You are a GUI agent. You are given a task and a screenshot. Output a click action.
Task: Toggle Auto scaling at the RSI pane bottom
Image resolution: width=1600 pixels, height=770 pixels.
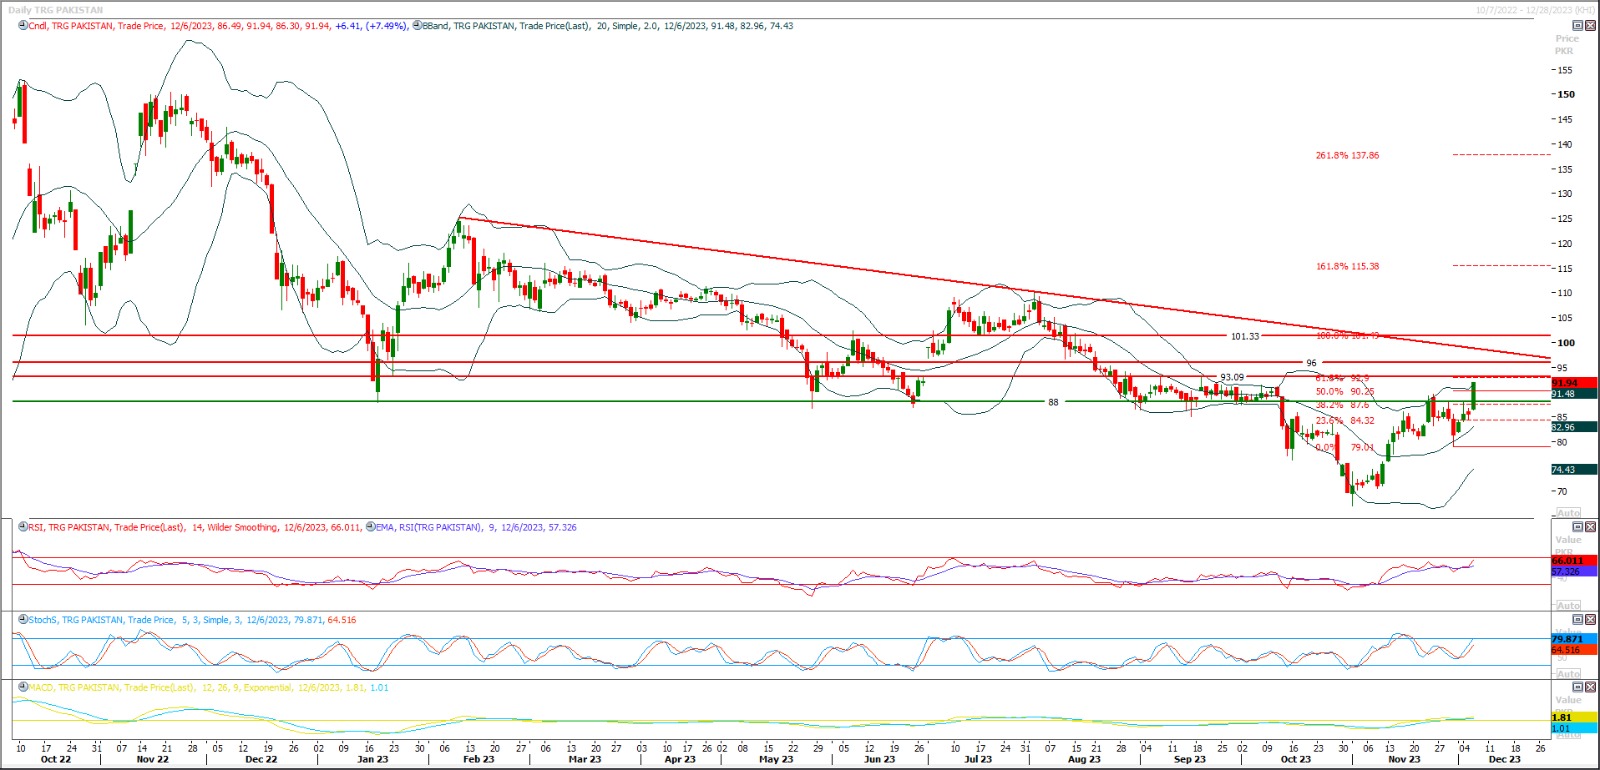[x=1568, y=606]
